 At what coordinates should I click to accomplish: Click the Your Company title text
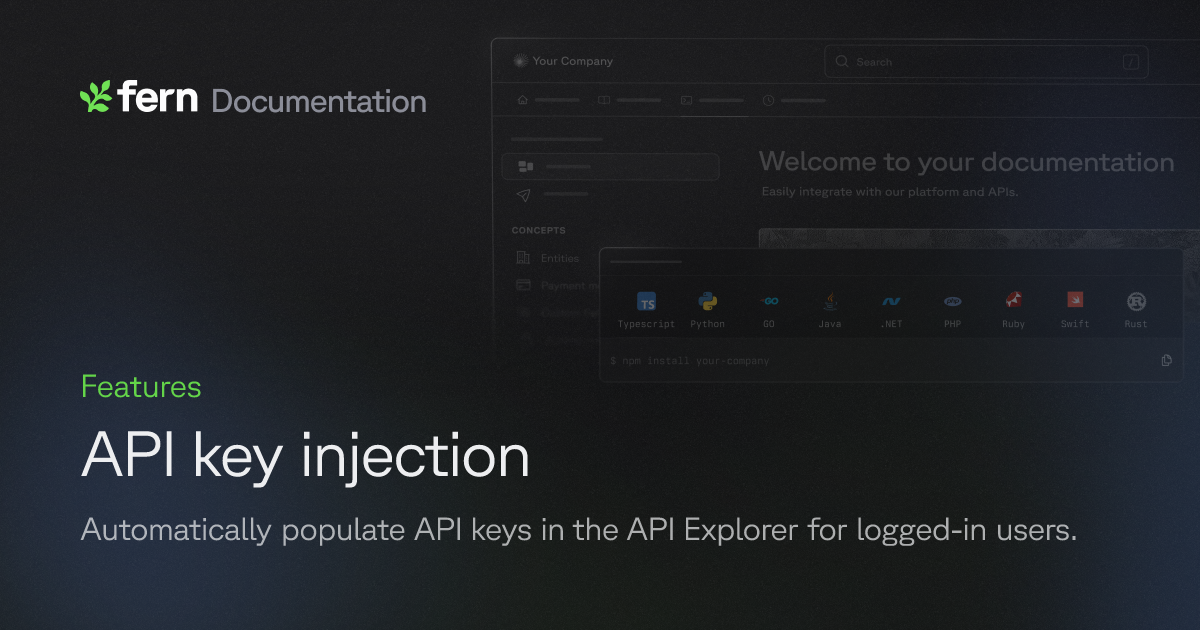click(x=573, y=61)
